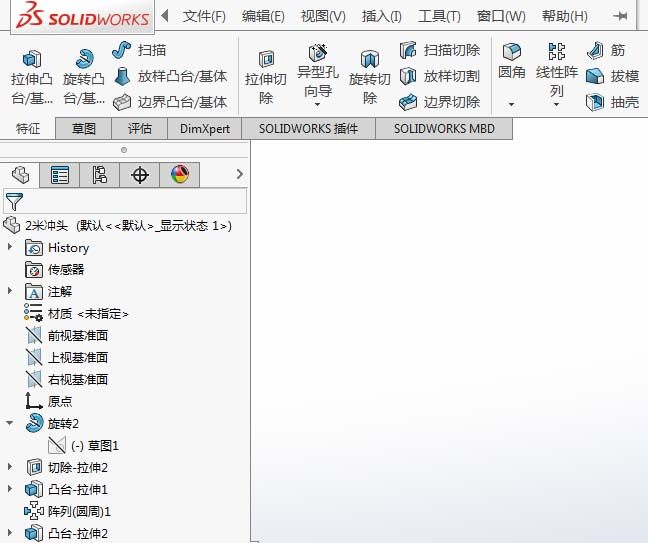Switch to the SOLIDWORKS MBD tab
This screenshot has width=648, height=543.
coord(444,129)
